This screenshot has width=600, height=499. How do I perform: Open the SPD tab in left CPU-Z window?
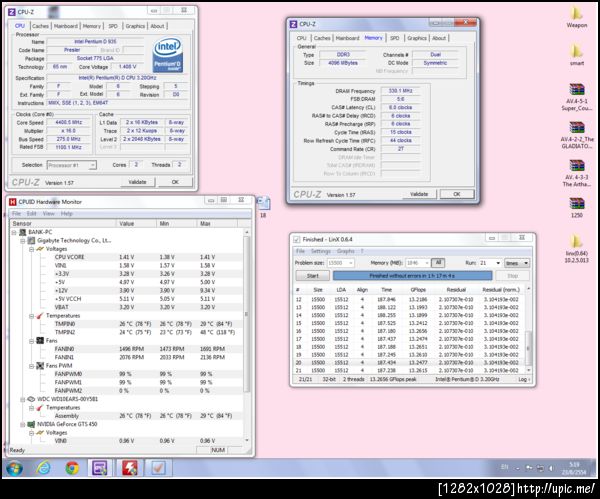[x=113, y=26]
